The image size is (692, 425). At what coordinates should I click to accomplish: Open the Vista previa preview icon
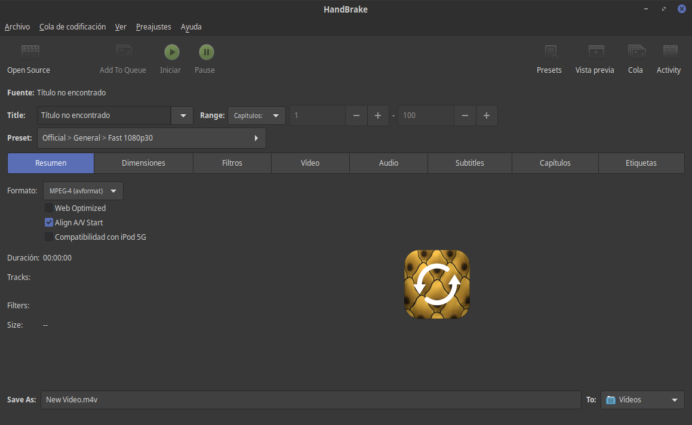(x=596, y=51)
